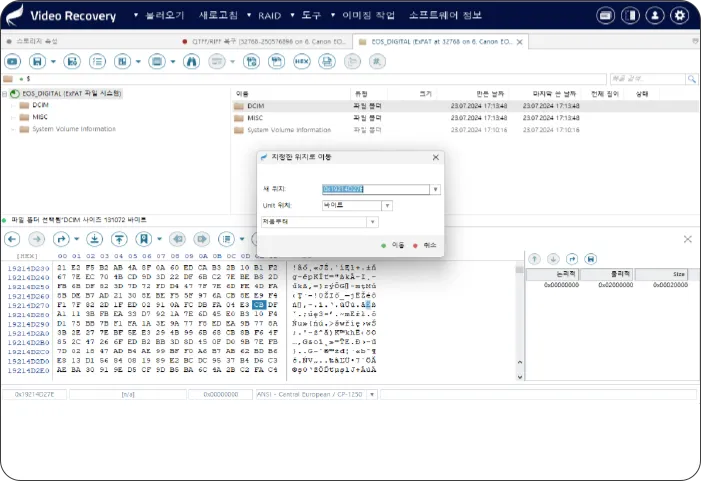Screen dimensions: 701x481
Task: Open the 처음부터 dropdown in dialog
Action: [373, 222]
